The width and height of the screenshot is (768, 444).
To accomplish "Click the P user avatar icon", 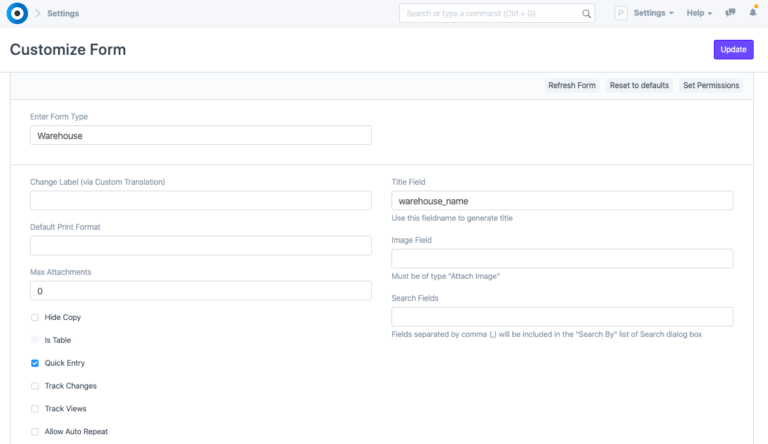I will point(620,13).
